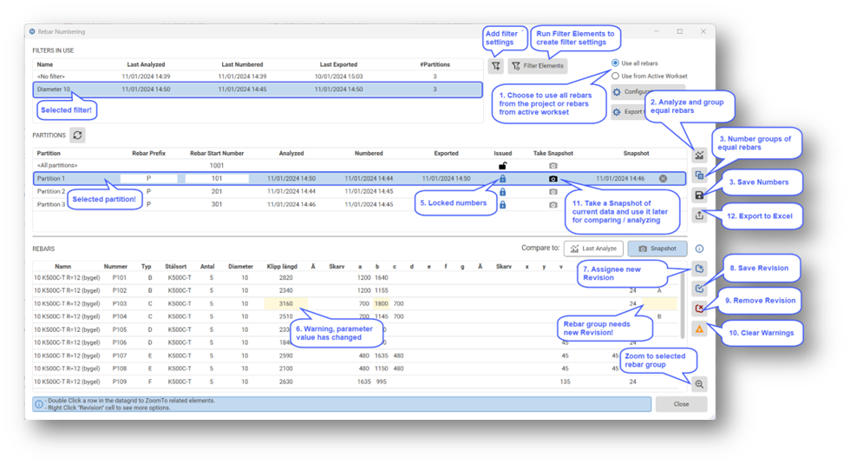Select the Partition 3 row
Screen dimensions: 850x464
pos(359,204)
